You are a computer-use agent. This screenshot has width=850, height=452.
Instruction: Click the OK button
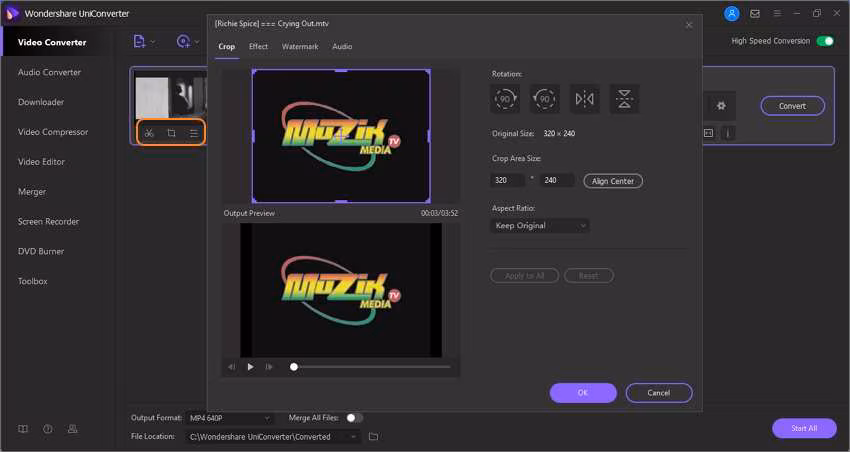coord(583,393)
